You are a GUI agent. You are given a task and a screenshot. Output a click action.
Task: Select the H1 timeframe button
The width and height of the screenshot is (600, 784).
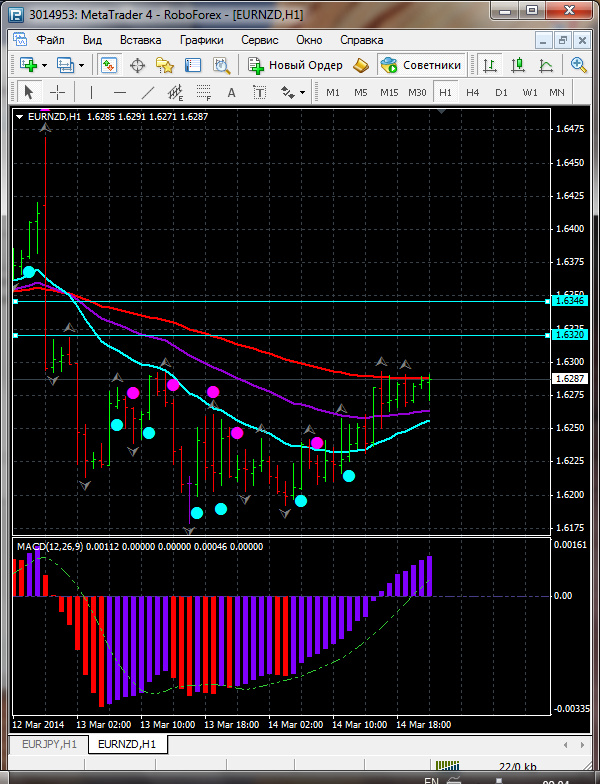[x=445, y=92]
